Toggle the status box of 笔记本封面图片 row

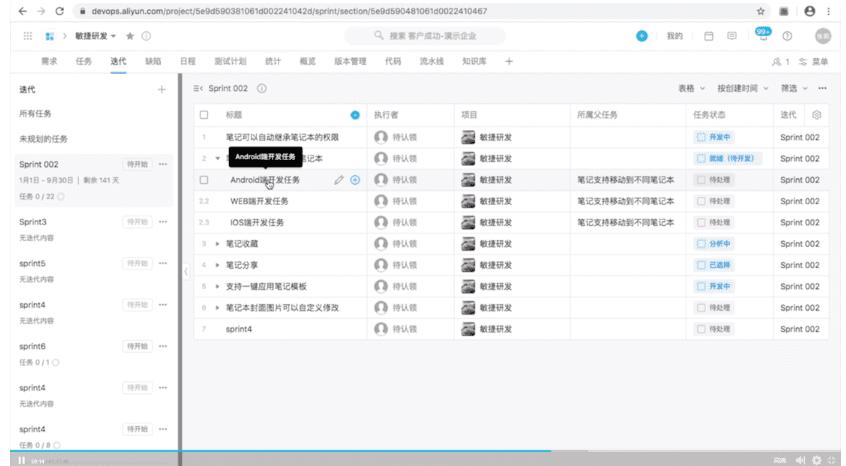(701, 307)
